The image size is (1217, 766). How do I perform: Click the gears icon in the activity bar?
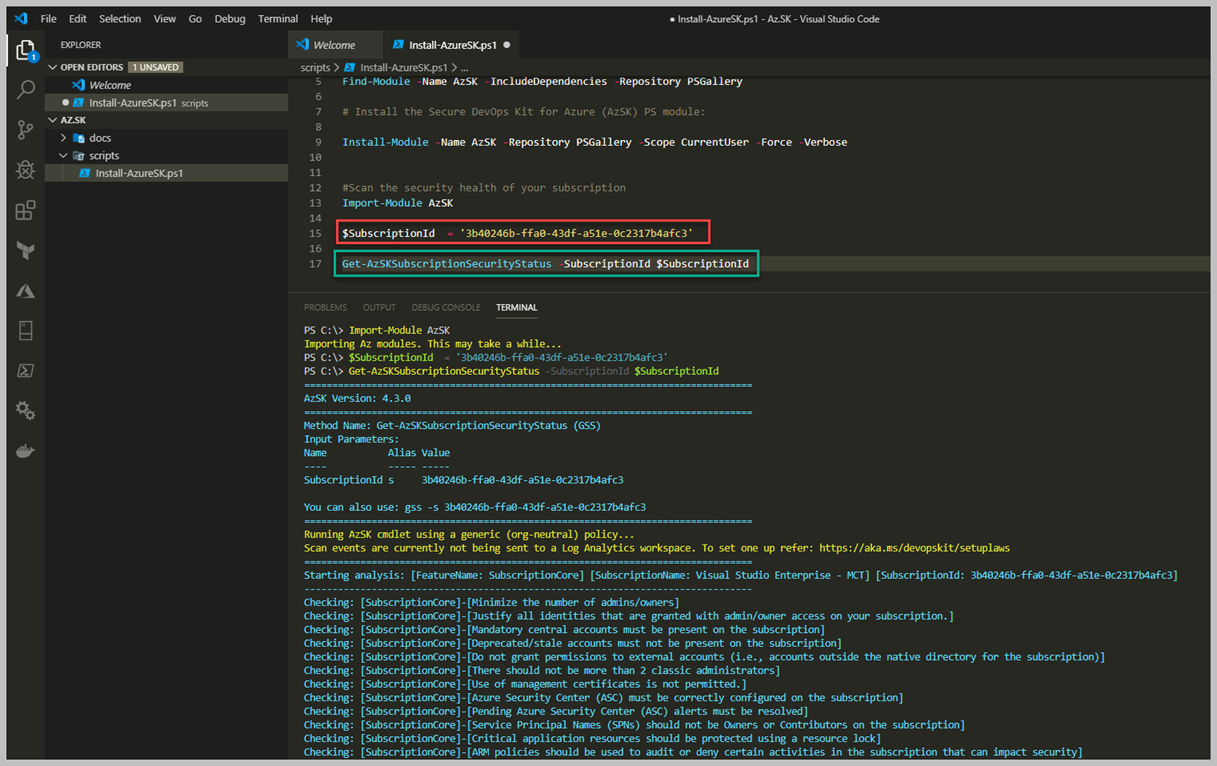click(25, 411)
